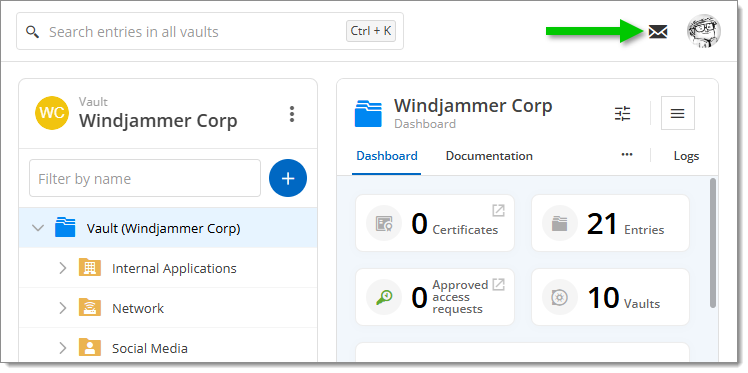Open the user profile avatar
Viewport: 748px width, 373px height.
pyautogui.click(x=704, y=31)
